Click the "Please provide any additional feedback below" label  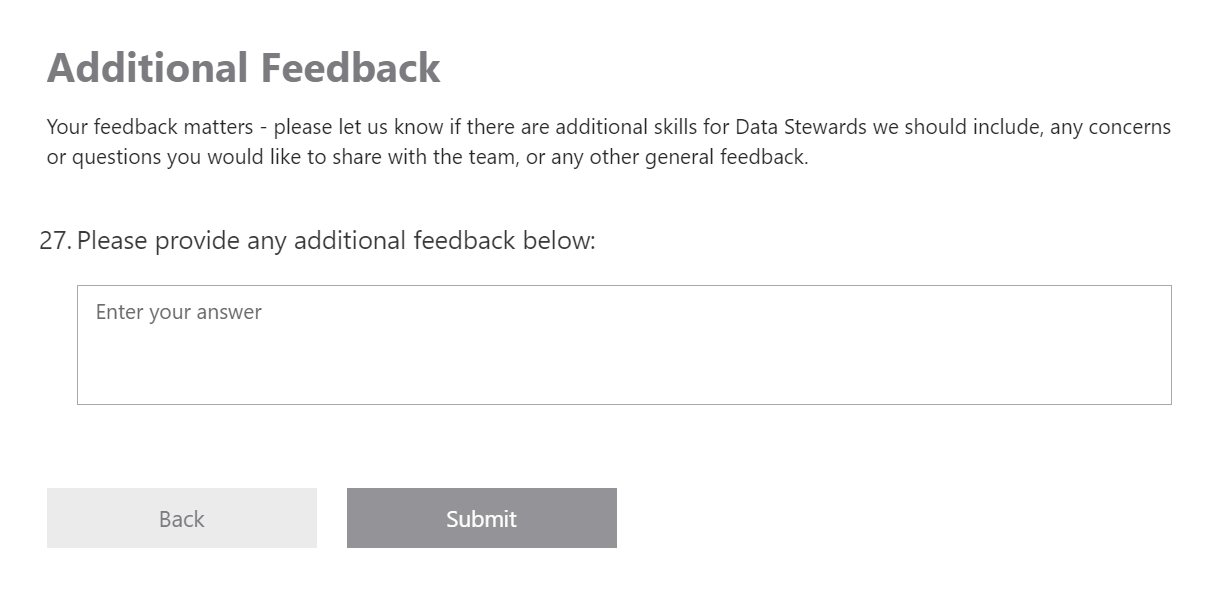click(335, 241)
